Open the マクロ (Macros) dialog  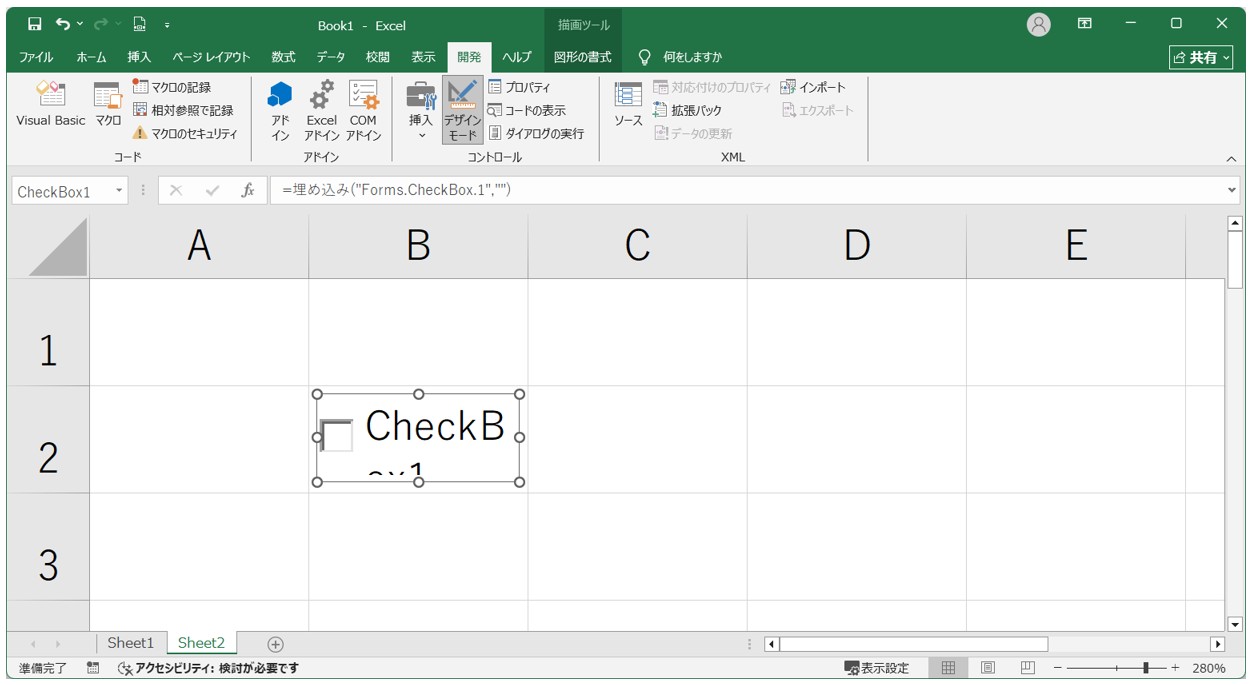coord(108,105)
